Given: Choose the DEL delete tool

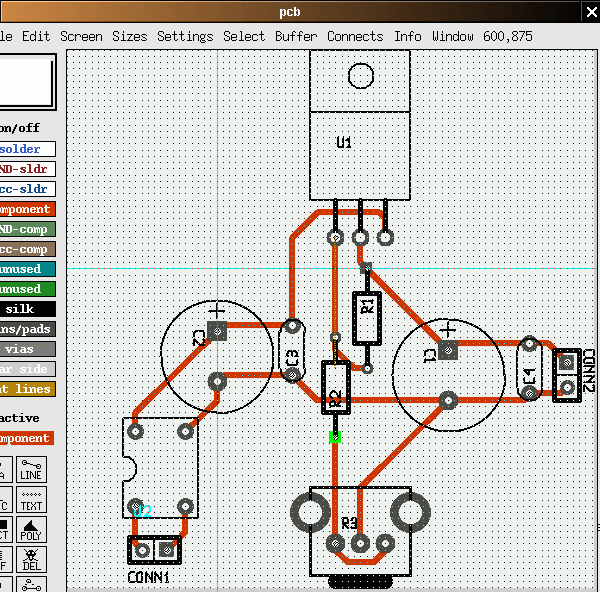Looking at the screenshot, I should point(31,558).
